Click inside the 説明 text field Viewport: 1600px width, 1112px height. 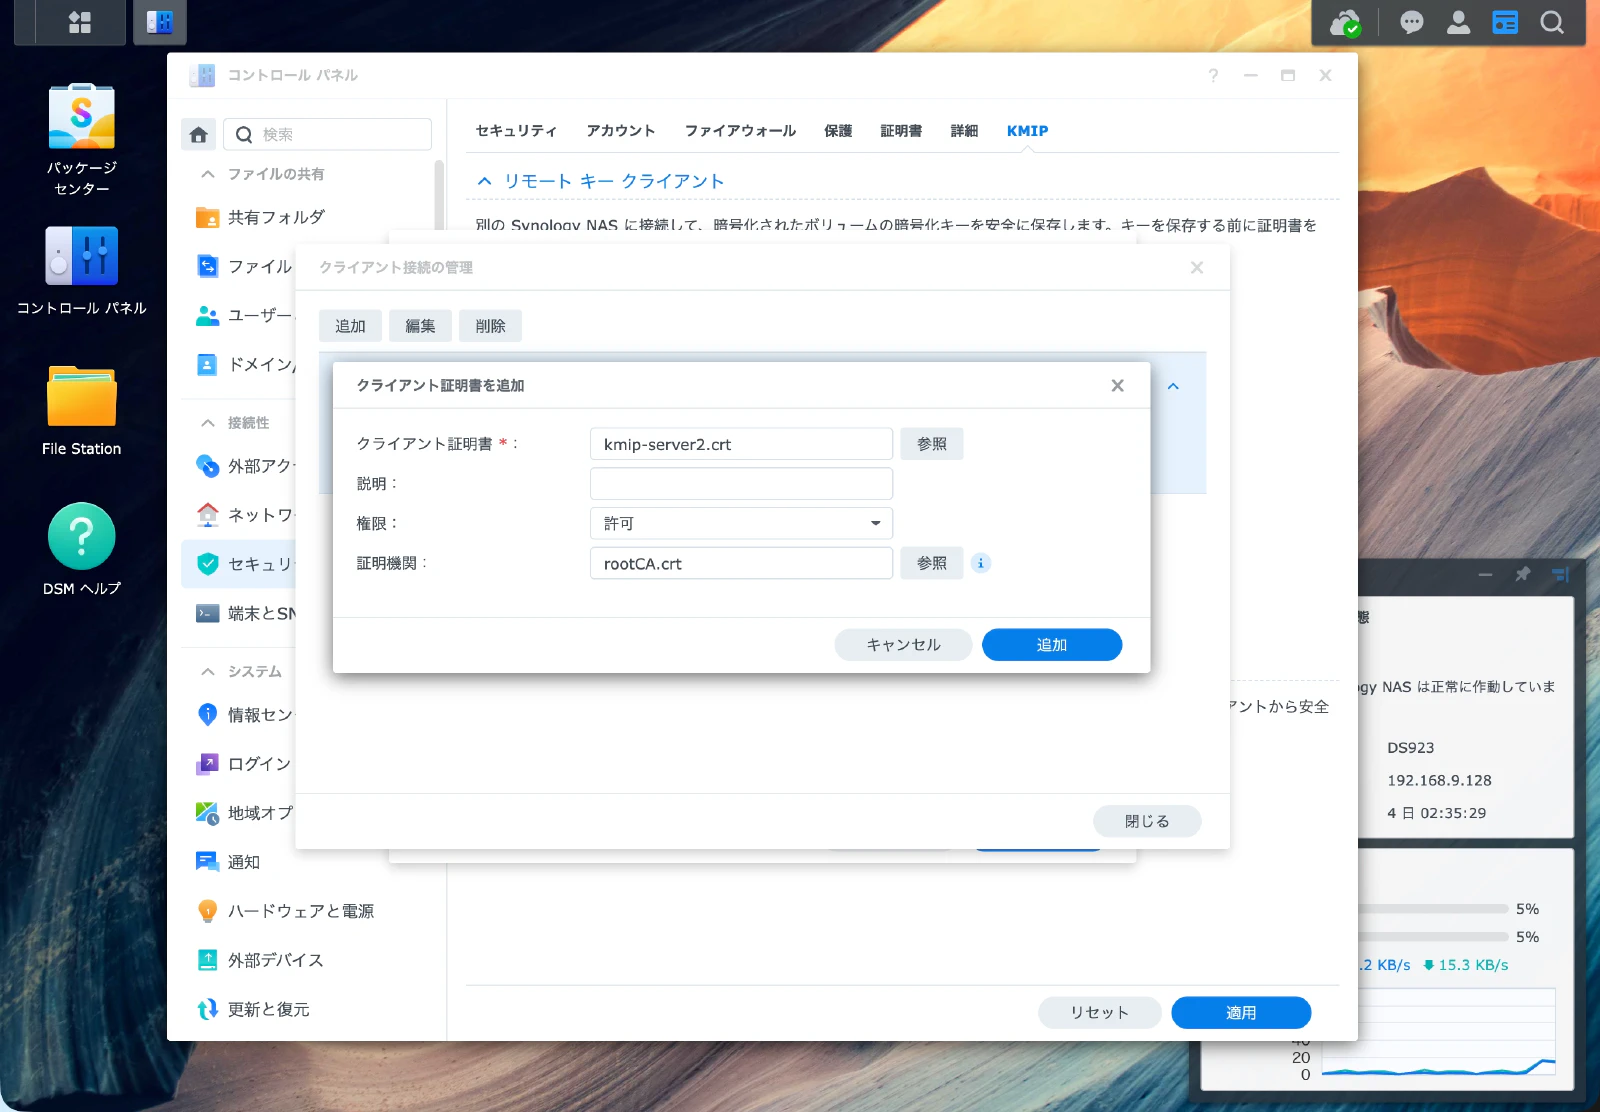click(740, 483)
